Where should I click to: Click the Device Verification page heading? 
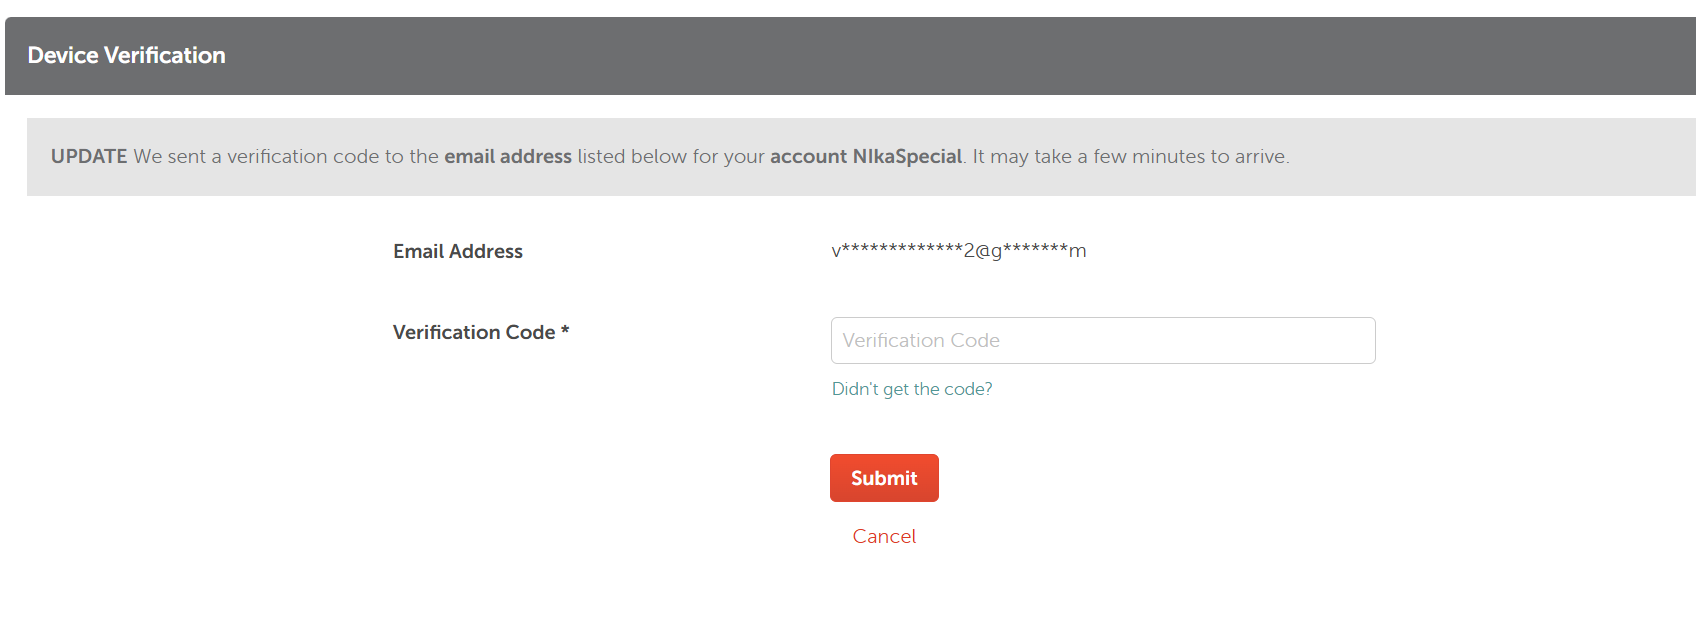tap(126, 55)
